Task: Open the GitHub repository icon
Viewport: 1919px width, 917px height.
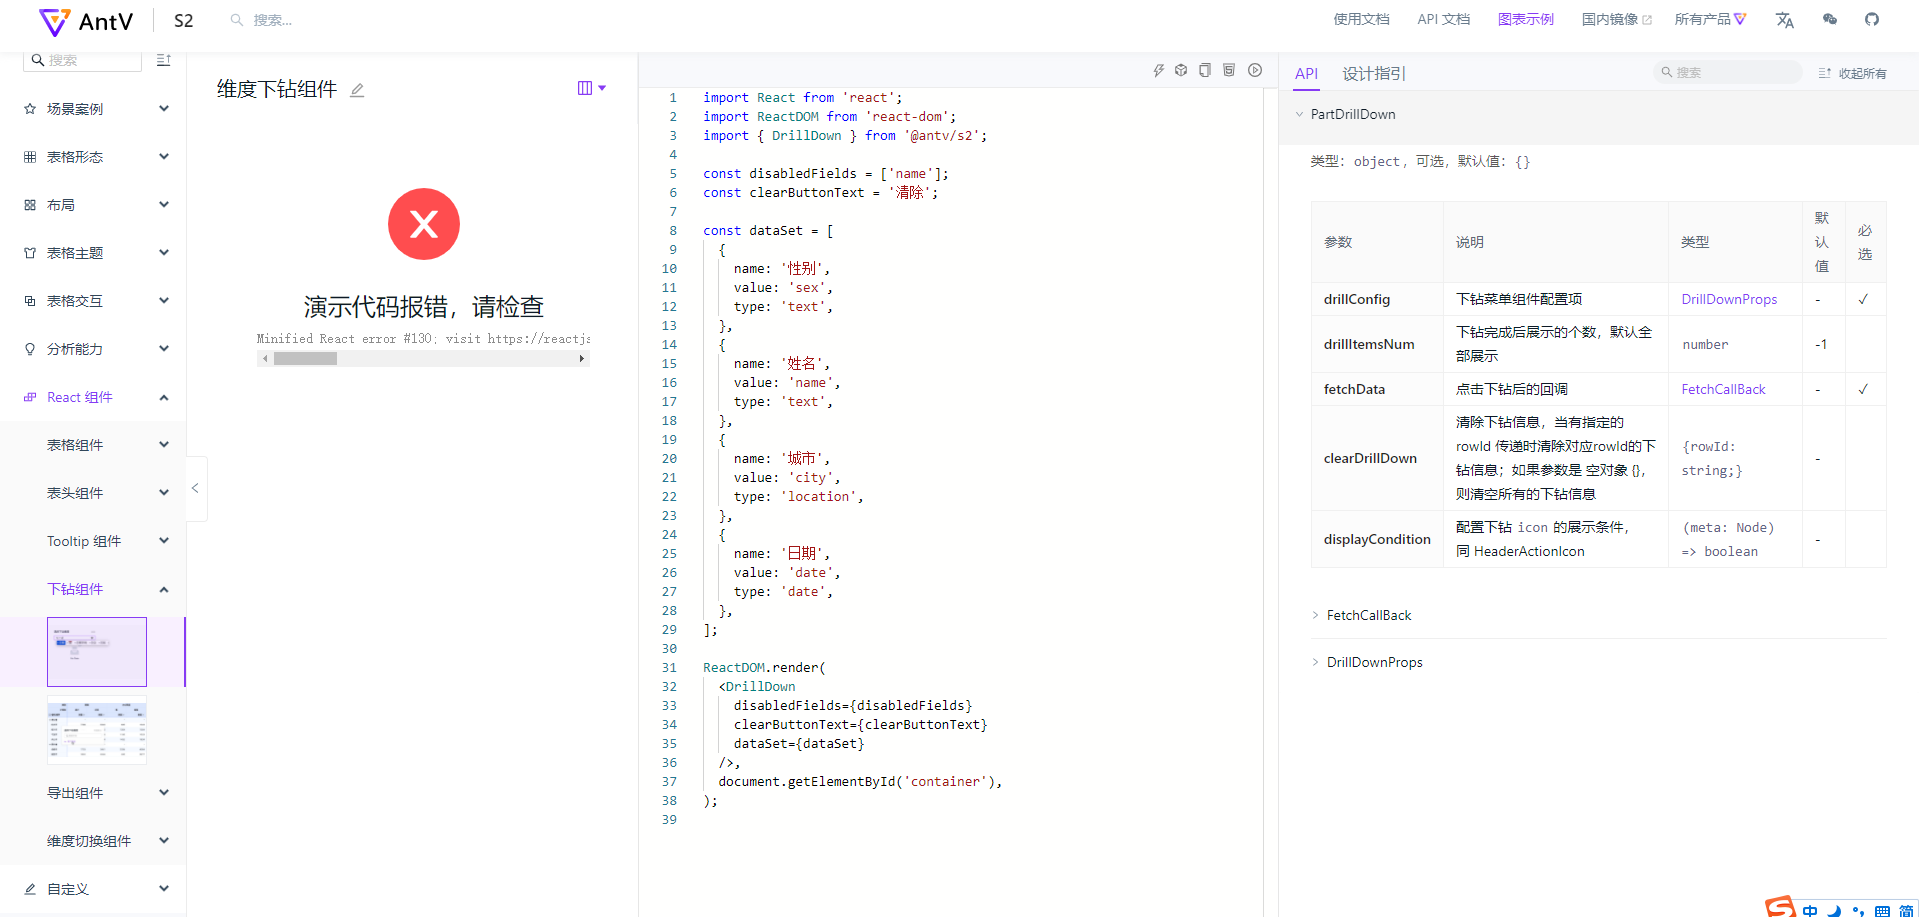Action: [1872, 19]
